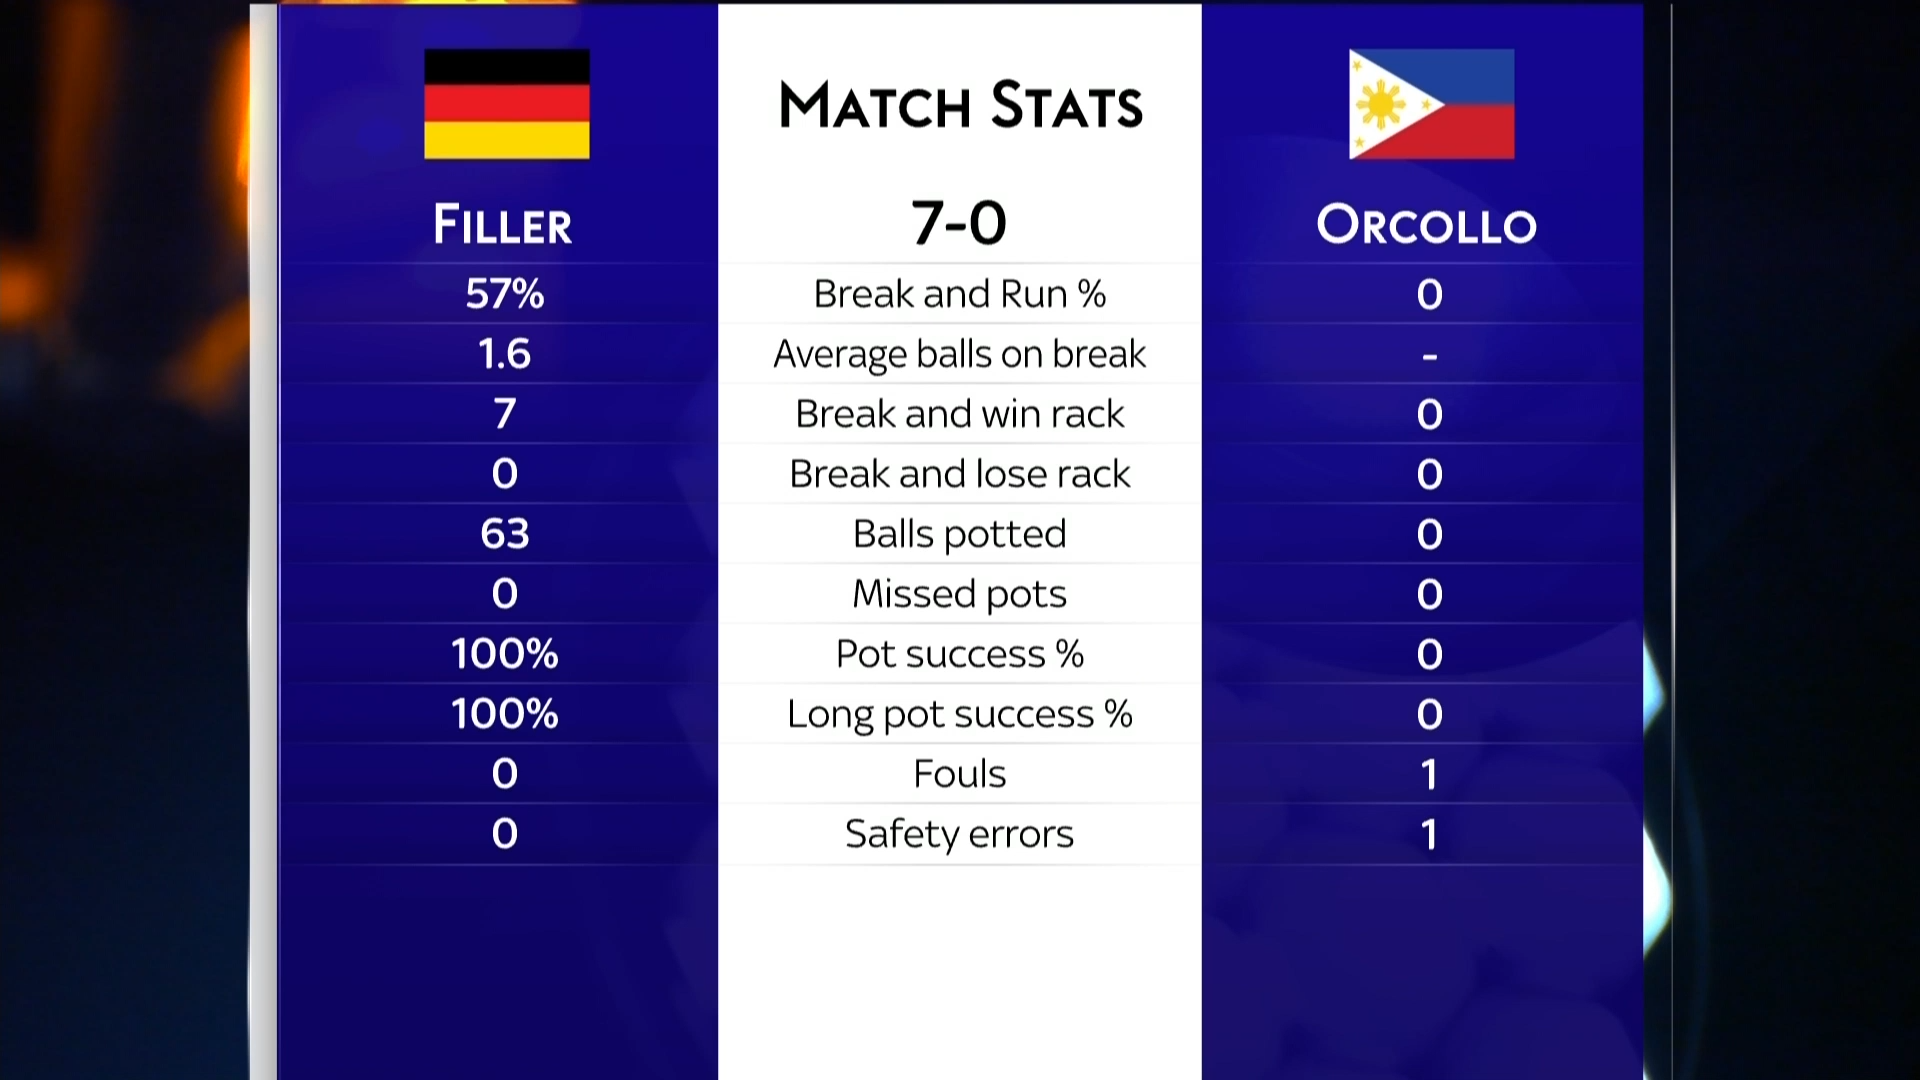Screen dimensions: 1920x1080
Task: Select the Balls potted label
Action: pyautogui.click(x=959, y=534)
